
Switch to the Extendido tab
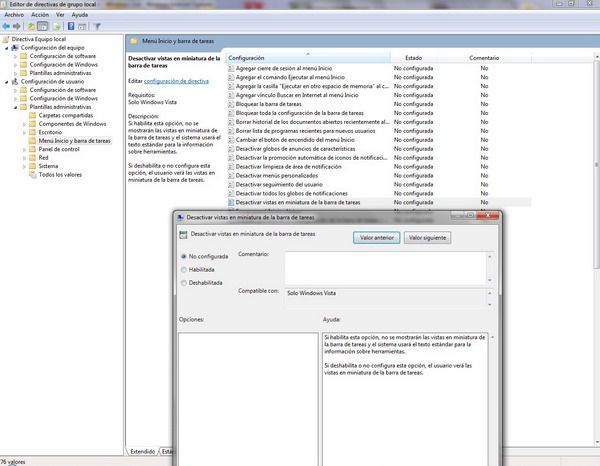(x=143, y=451)
